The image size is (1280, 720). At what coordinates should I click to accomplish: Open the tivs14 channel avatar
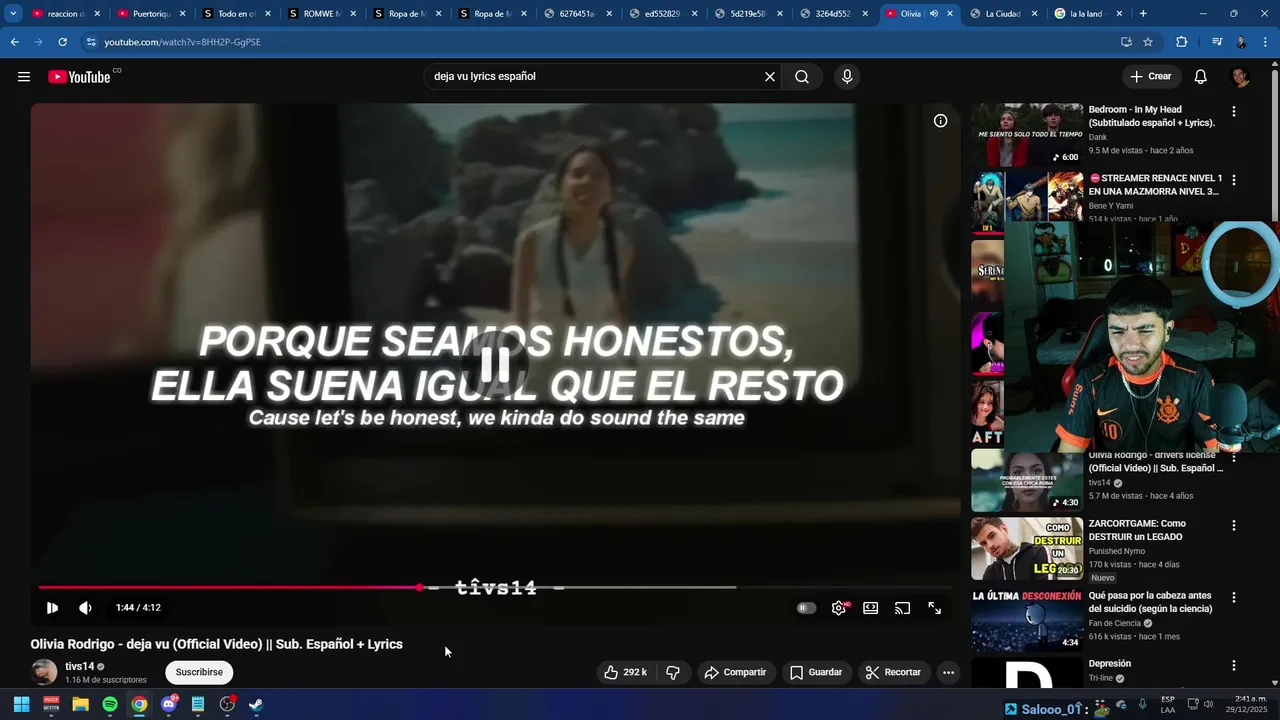[x=44, y=672]
